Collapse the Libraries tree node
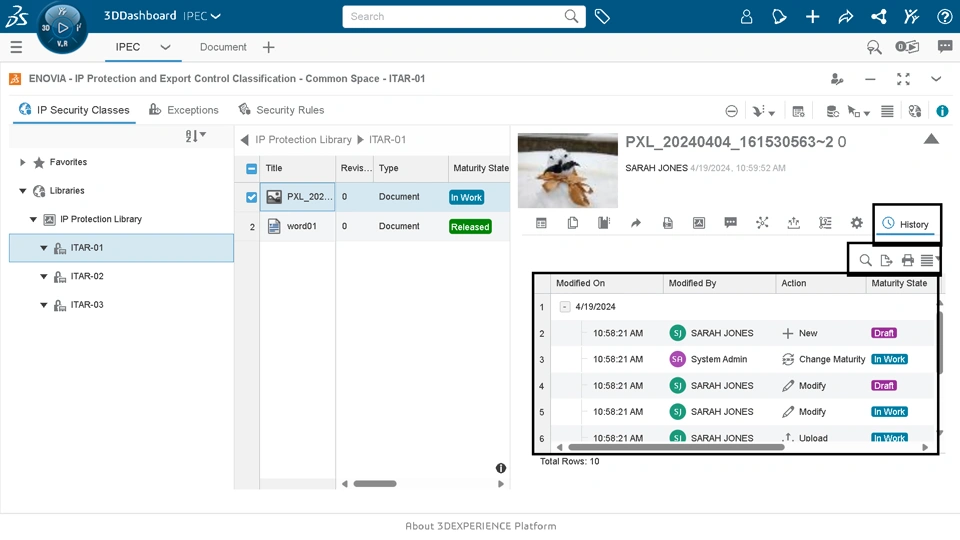The width and height of the screenshot is (960, 540). point(23,191)
